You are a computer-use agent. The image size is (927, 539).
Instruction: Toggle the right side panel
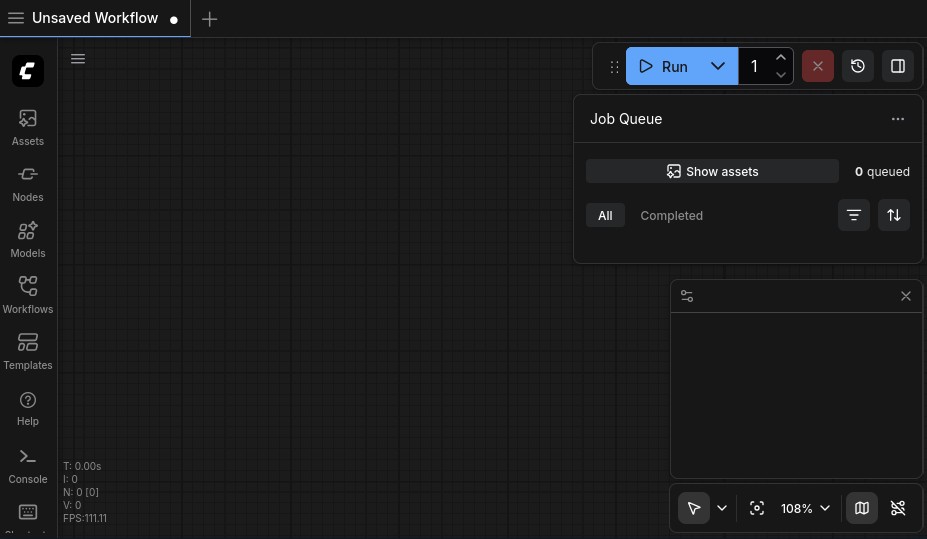point(898,66)
